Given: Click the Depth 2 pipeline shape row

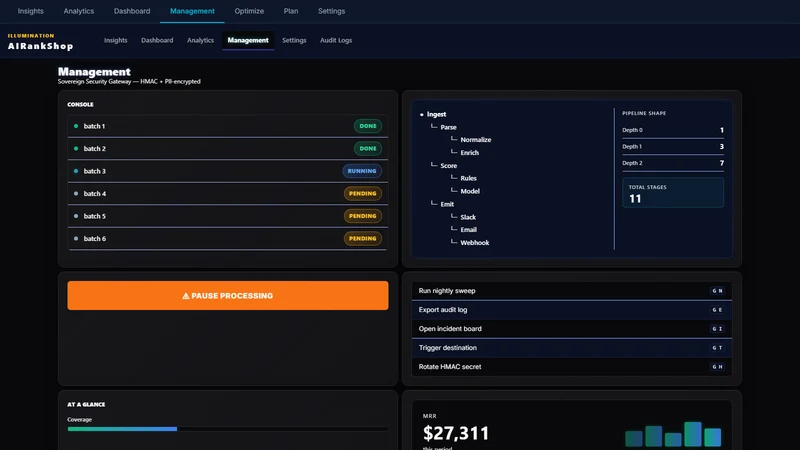Looking at the screenshot, I should [673, 163].
